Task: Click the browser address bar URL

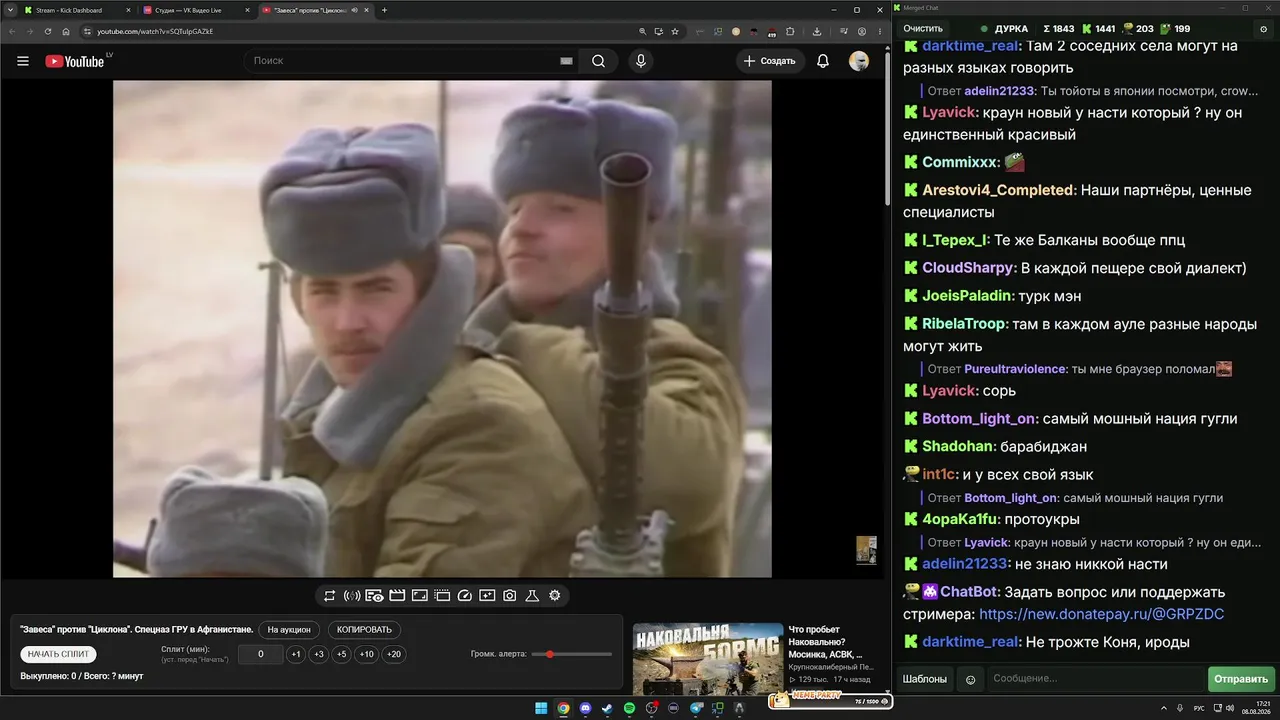Action: [155, 31]
